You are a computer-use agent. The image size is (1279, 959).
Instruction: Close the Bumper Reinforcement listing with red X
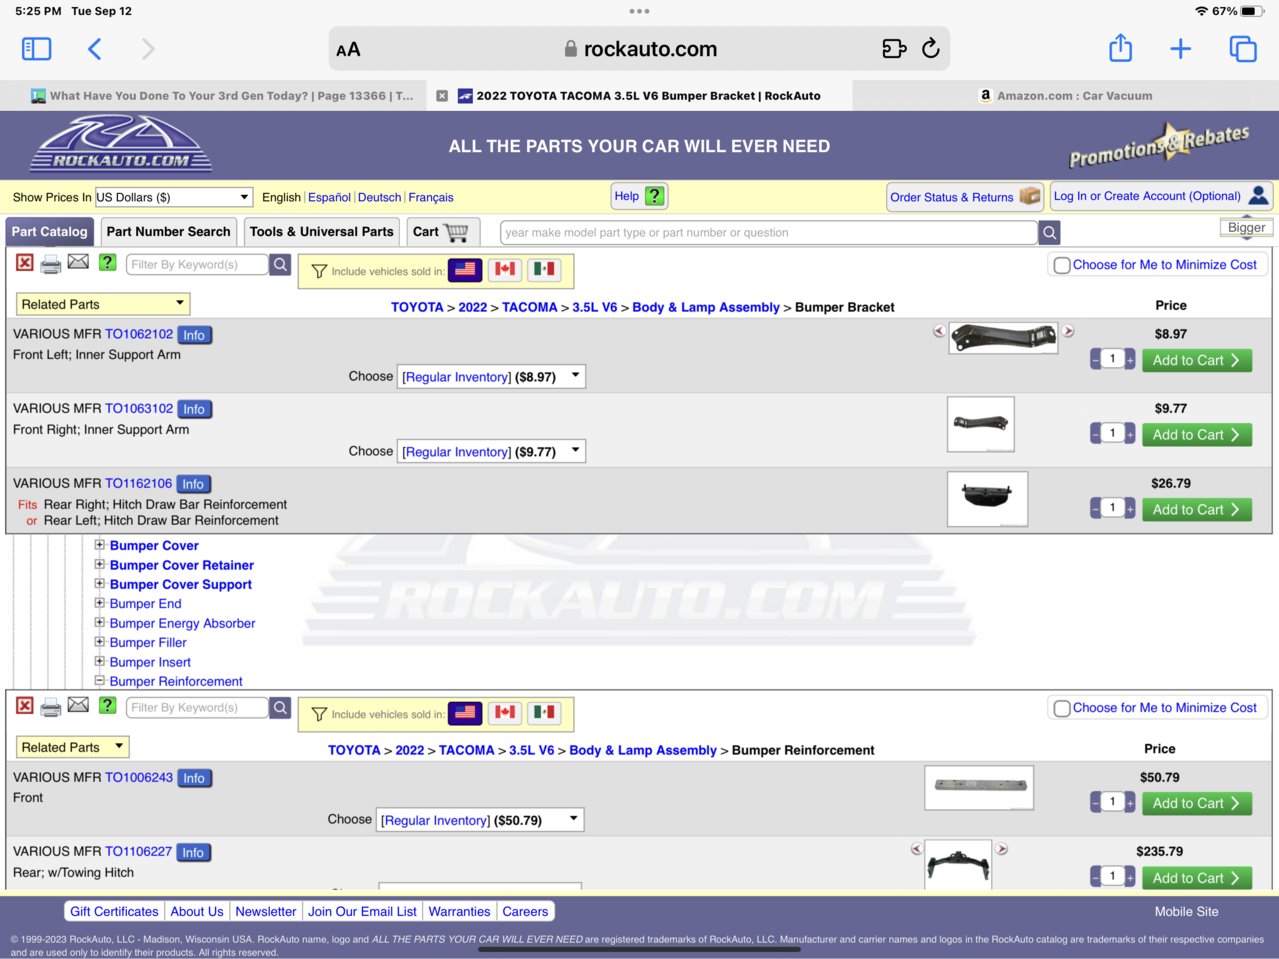click(x=25, y=706)
